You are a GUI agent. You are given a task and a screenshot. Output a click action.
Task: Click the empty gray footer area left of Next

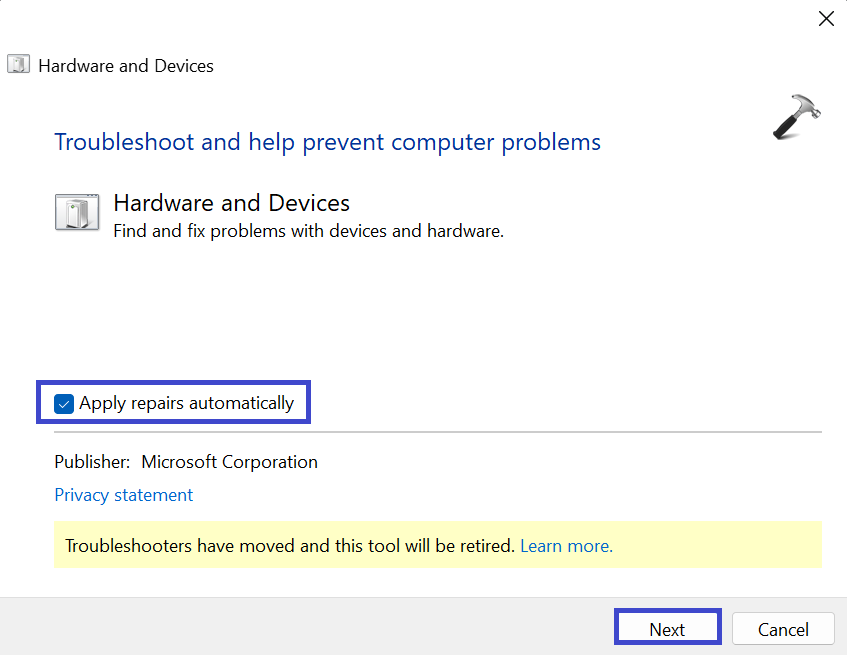(300, 628)
